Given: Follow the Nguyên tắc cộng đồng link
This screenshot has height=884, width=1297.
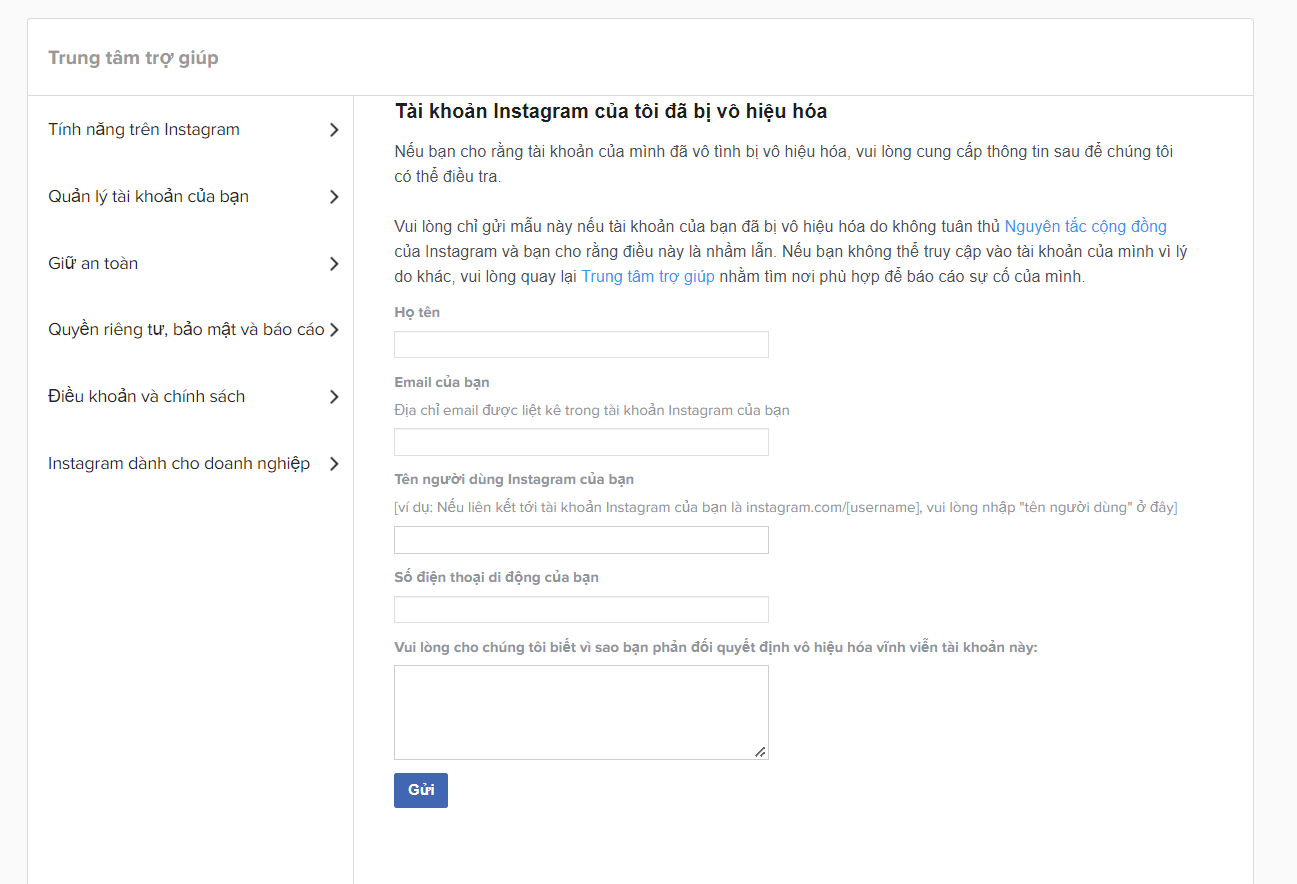Looking at the screenshot, I should click(1085, 226).
